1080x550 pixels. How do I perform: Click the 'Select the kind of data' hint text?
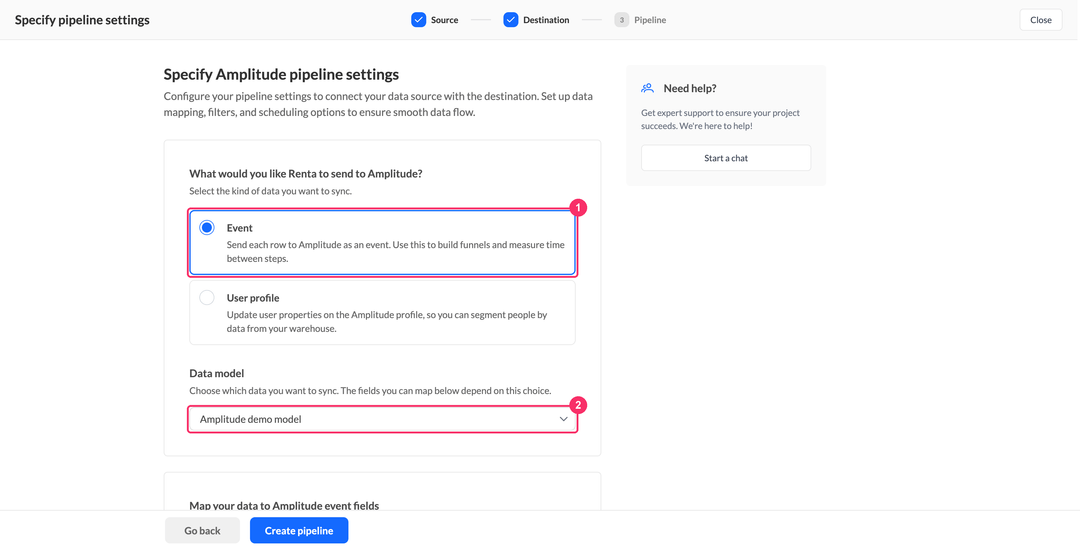271,191
